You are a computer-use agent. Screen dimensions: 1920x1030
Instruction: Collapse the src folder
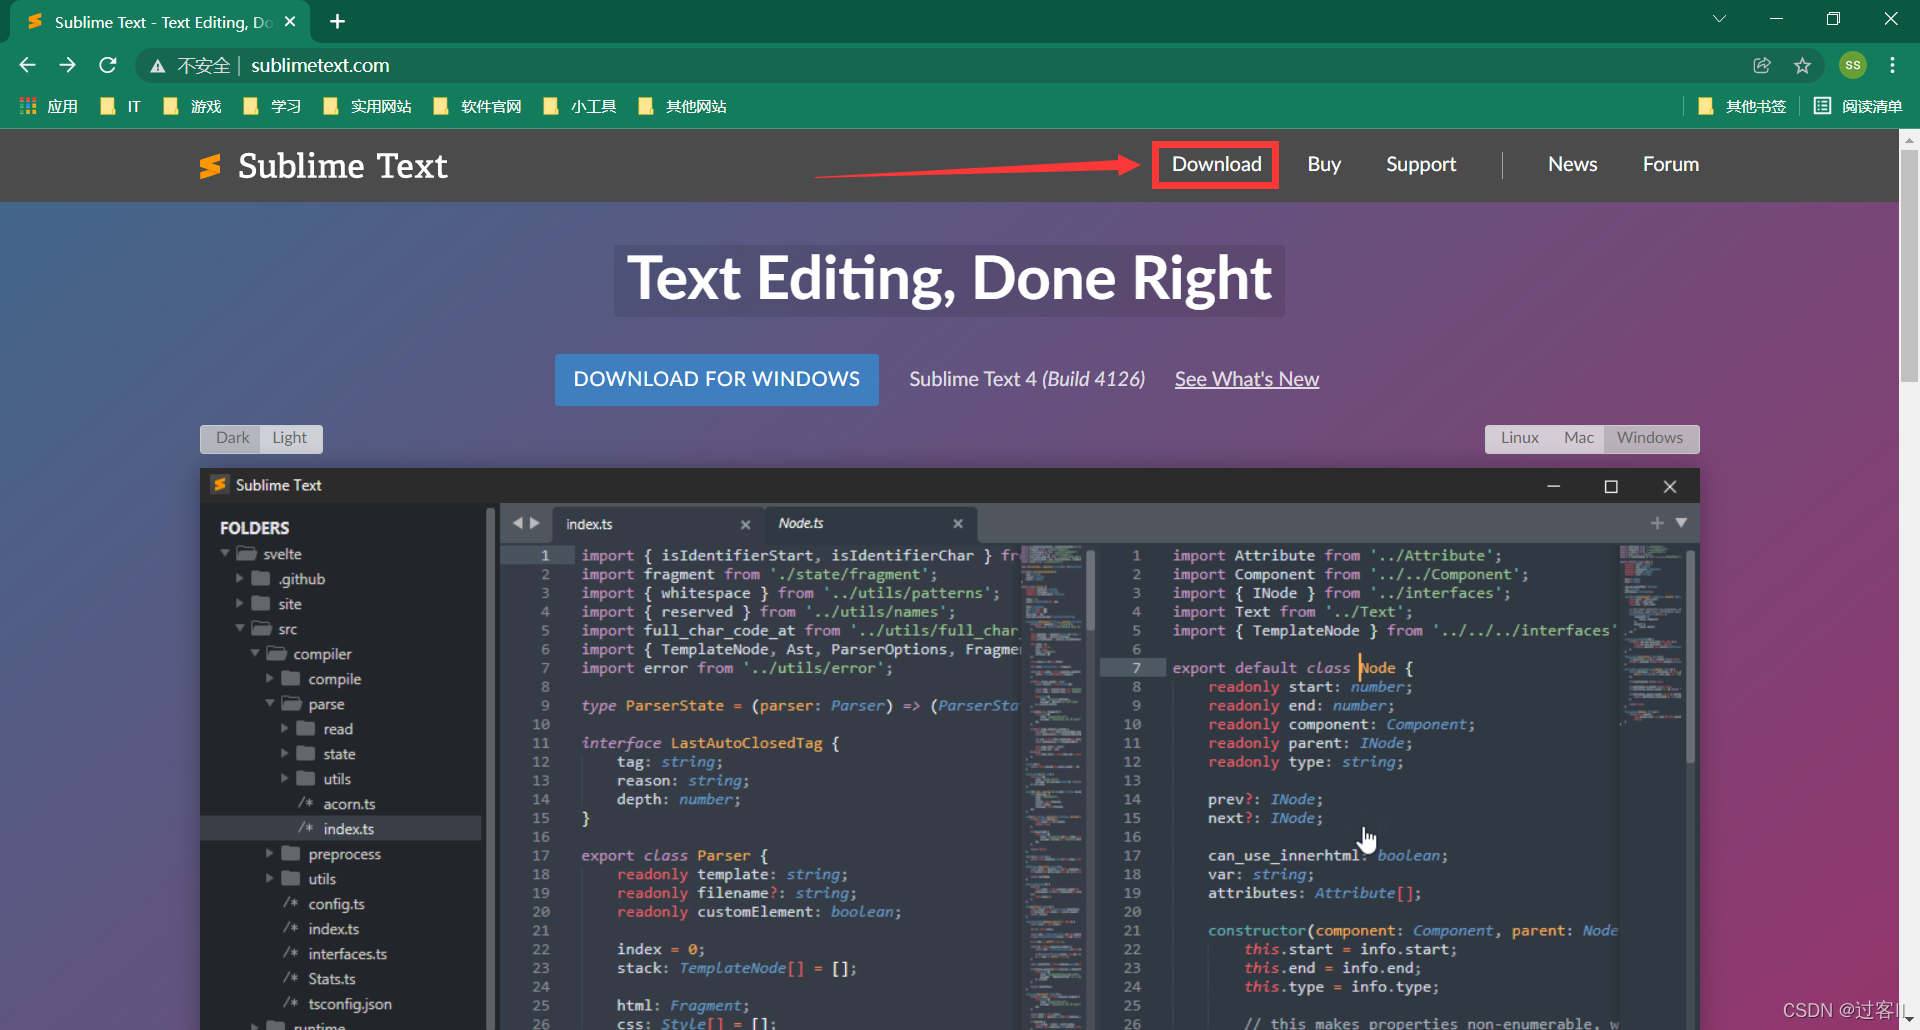pos(240,628)
